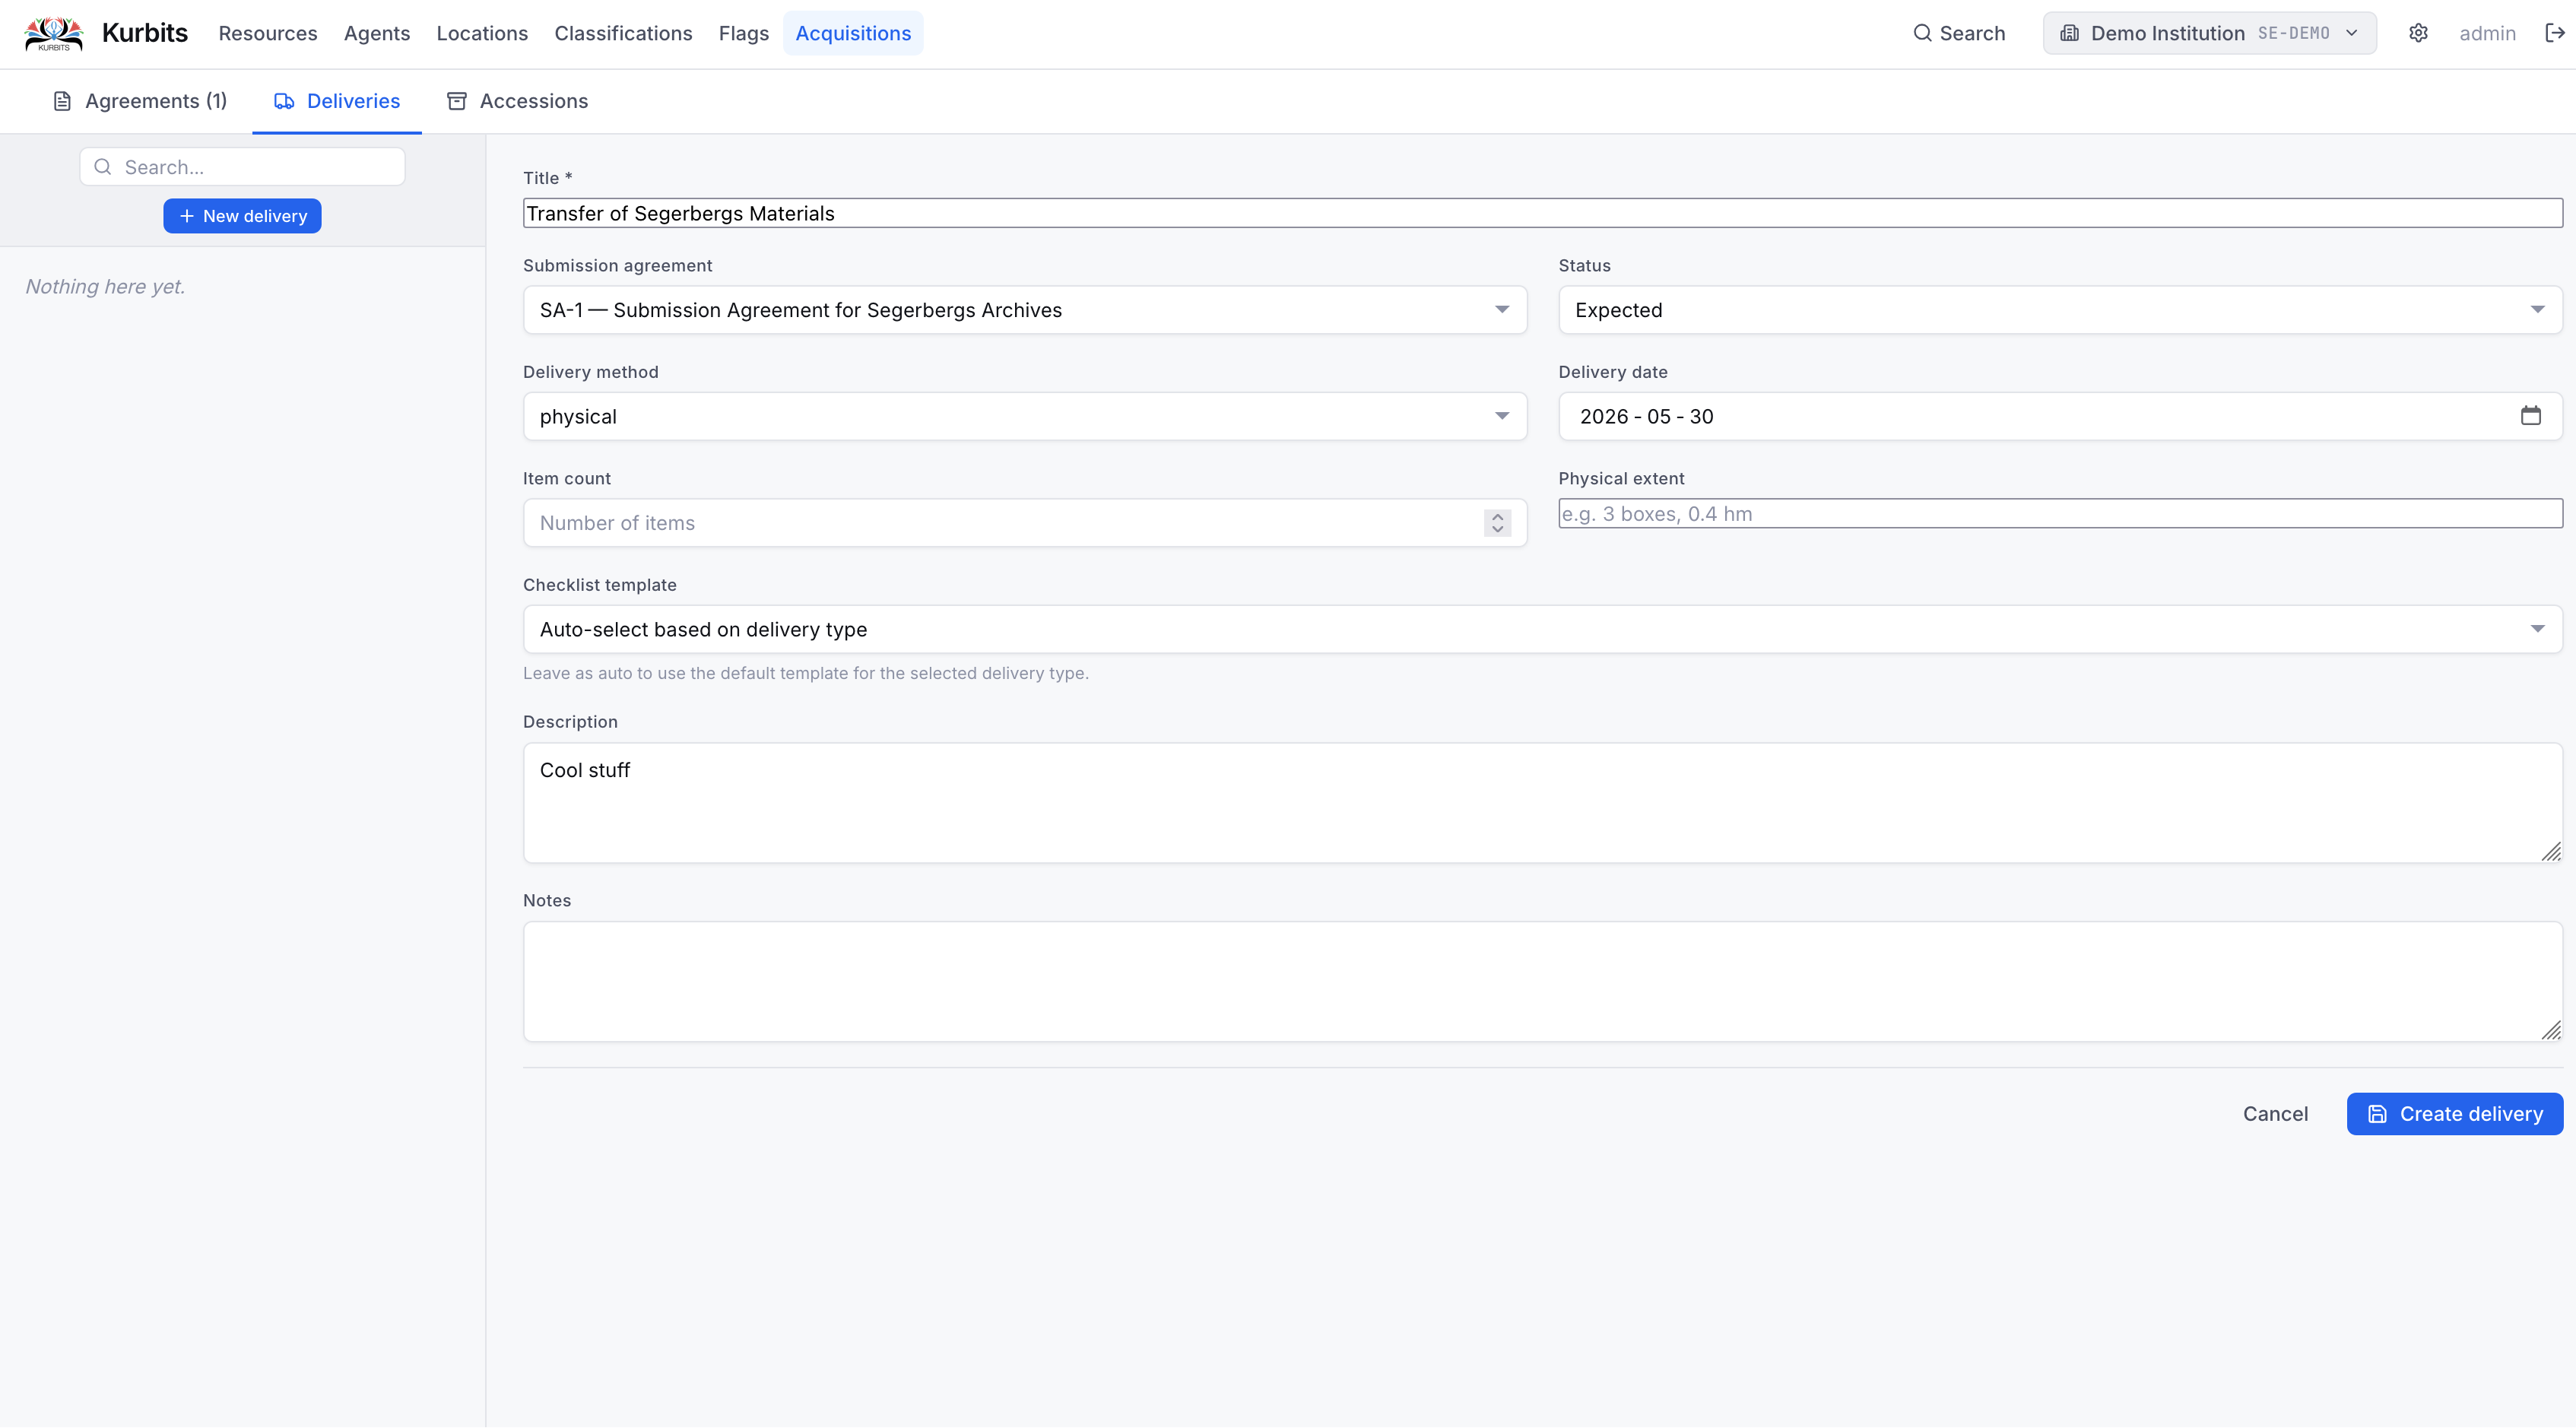
Task: Open the Agents menu
Action: [377, 33]
